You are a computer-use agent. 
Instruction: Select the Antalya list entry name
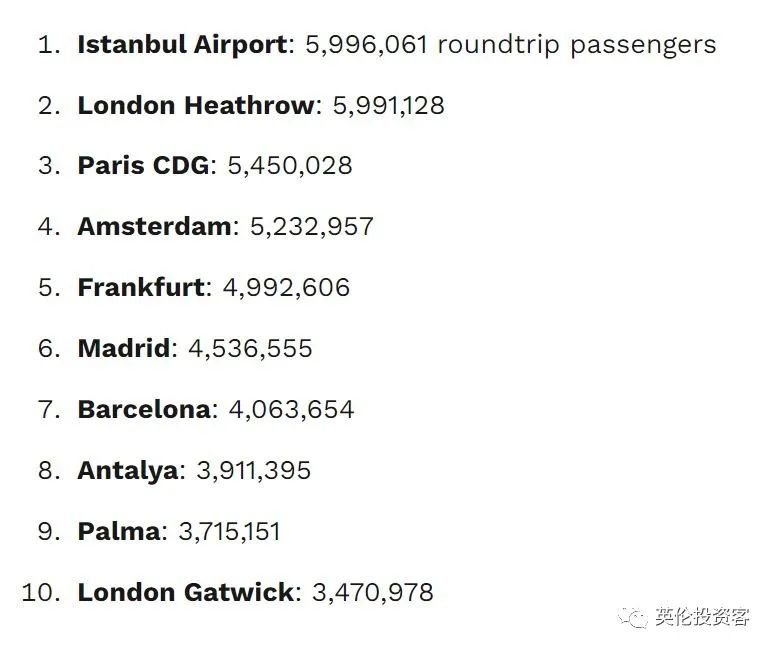click(127, 471)
